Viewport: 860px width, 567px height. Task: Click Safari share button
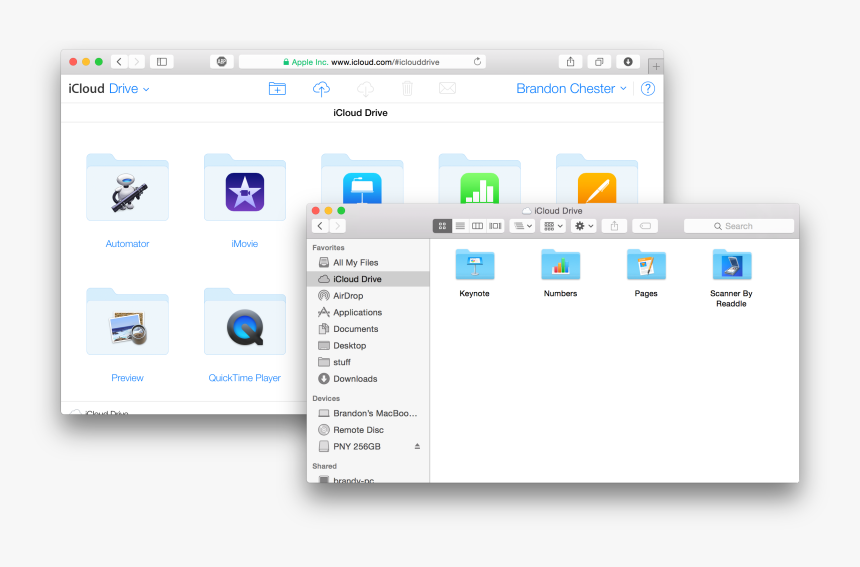pyautogui.click(x=570, y=62)
